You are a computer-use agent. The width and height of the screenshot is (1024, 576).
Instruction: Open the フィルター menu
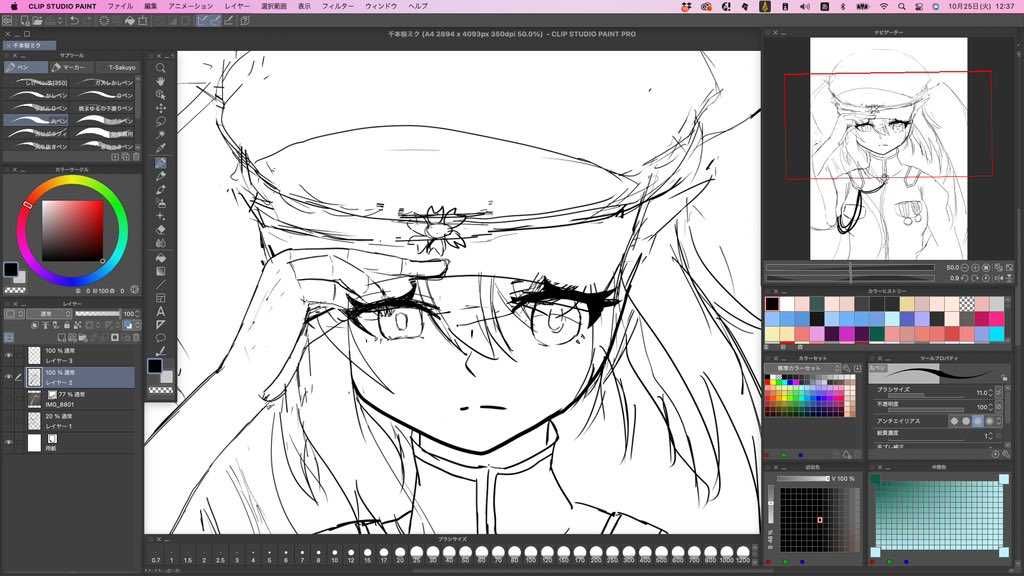point(338,6)
